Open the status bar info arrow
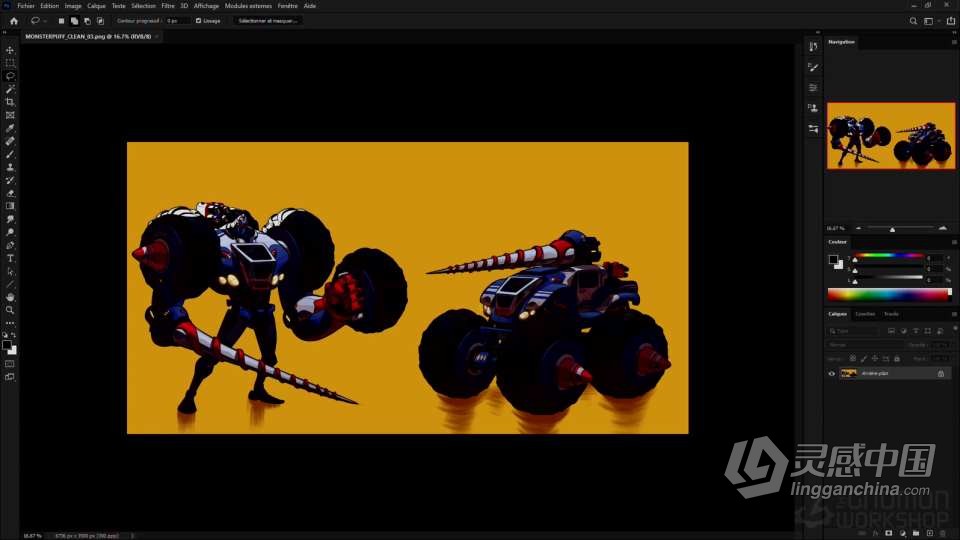 point(132,536)
